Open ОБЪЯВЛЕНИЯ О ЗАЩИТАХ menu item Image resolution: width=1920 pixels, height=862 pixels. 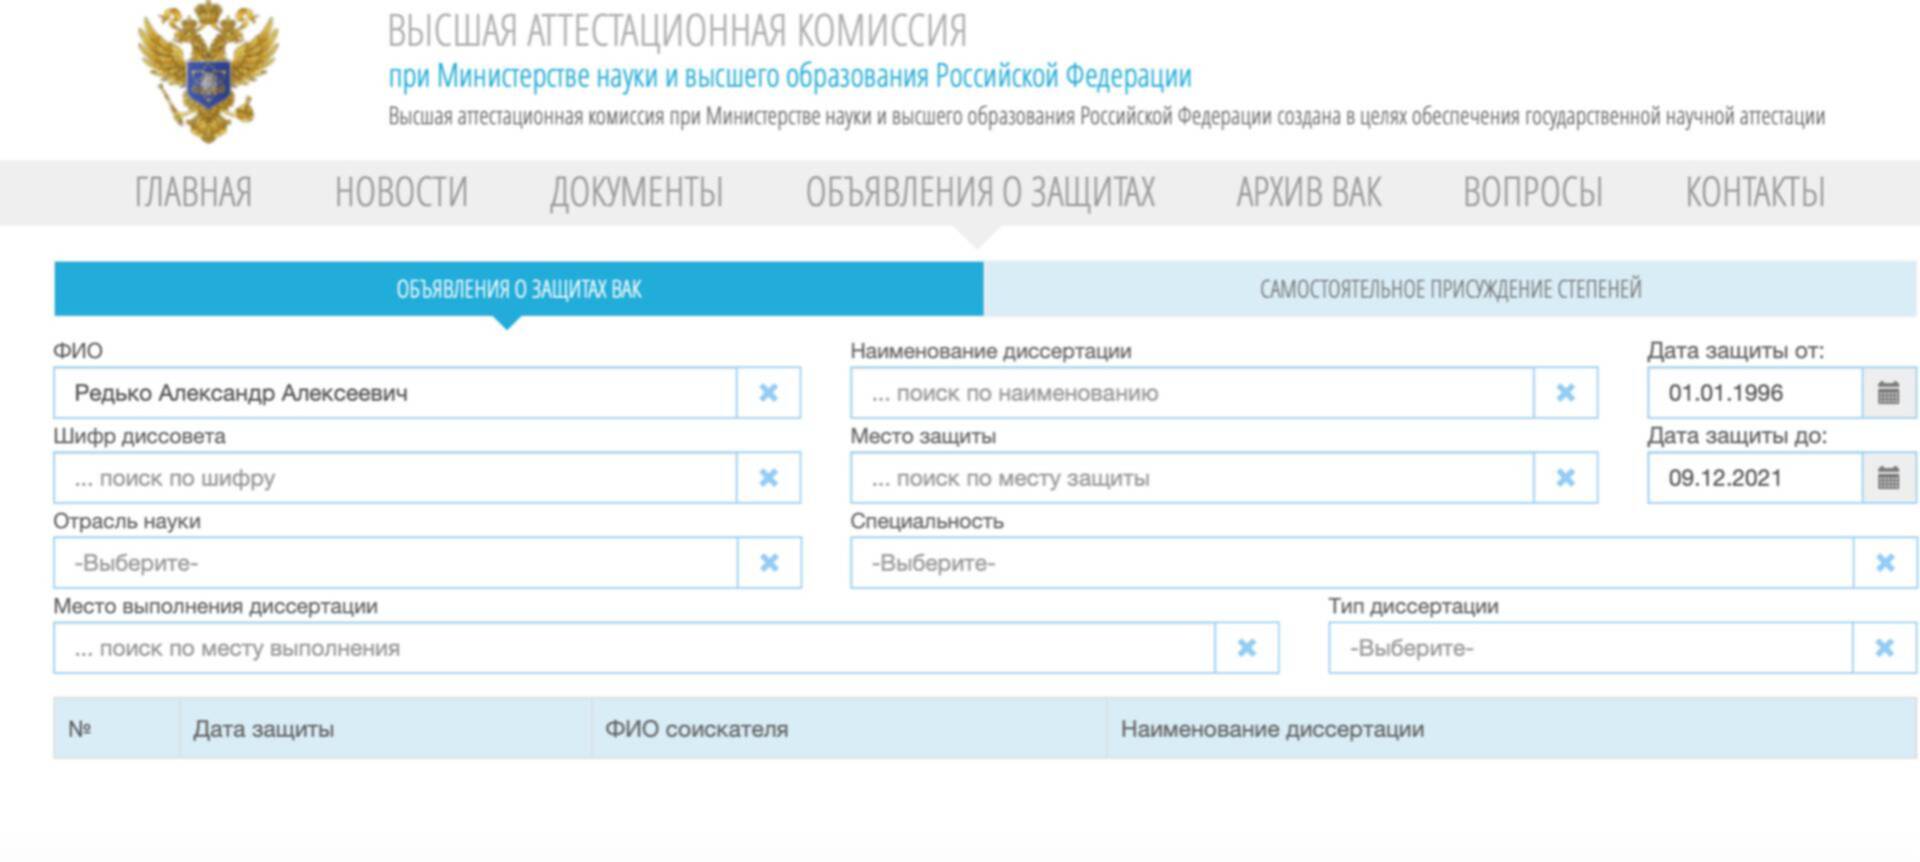pyautogui.click(x=980, y=192)
